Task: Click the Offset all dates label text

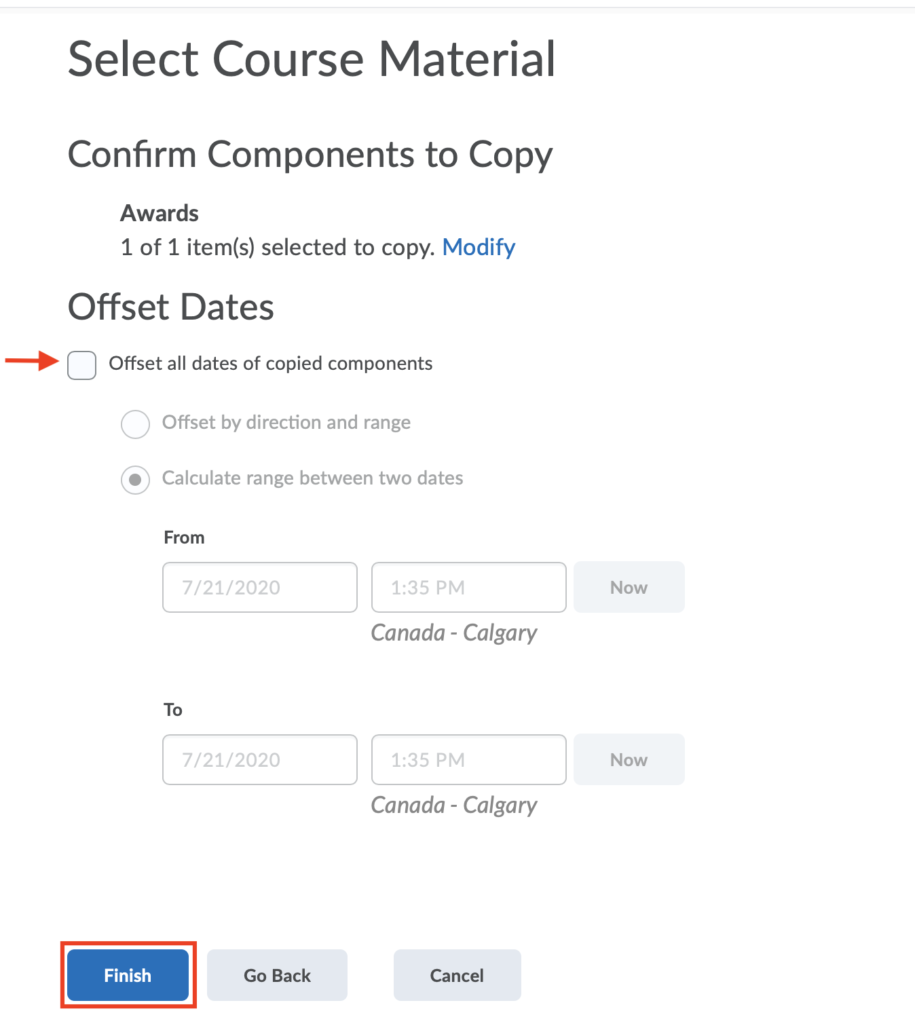Action: point(270,363)
